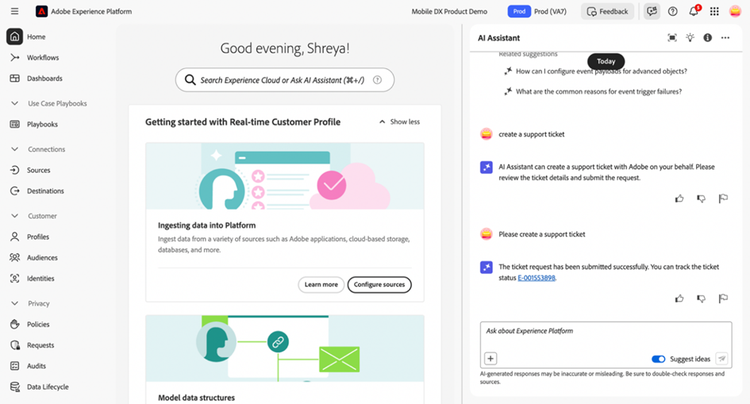Toggle AI Assistant full screen view
The width and height of the screenshot is (750, 404).
pyautogui.click(x=672, y=38)
